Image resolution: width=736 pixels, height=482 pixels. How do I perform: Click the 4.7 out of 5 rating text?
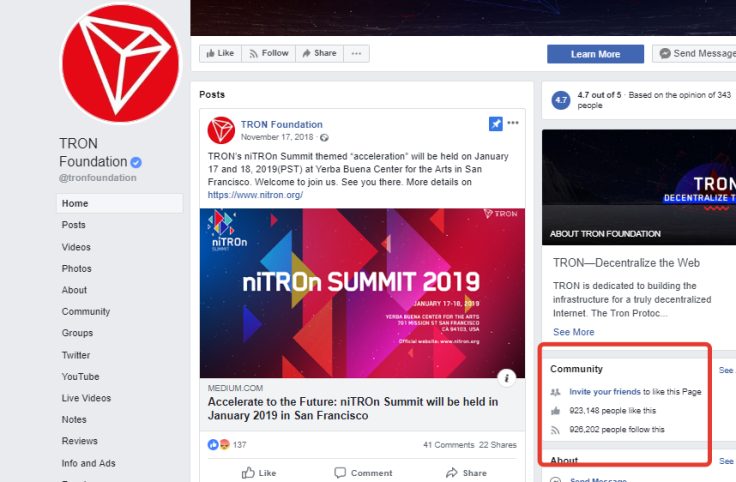click(x=599, y=95)
